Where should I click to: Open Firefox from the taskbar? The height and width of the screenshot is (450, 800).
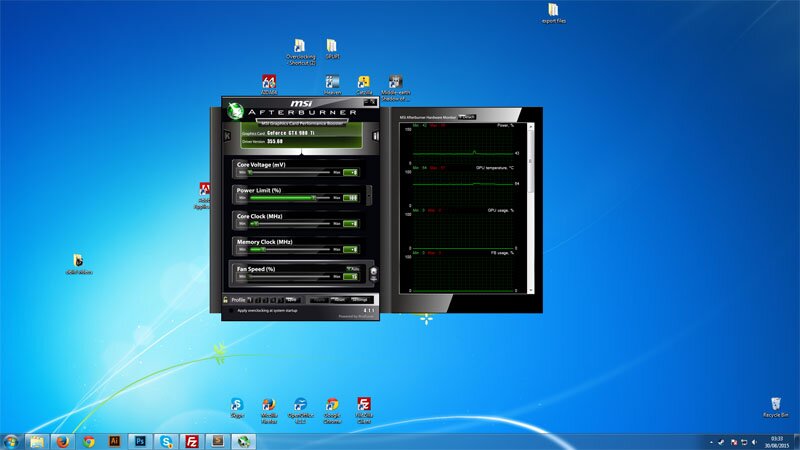[63, 441]
